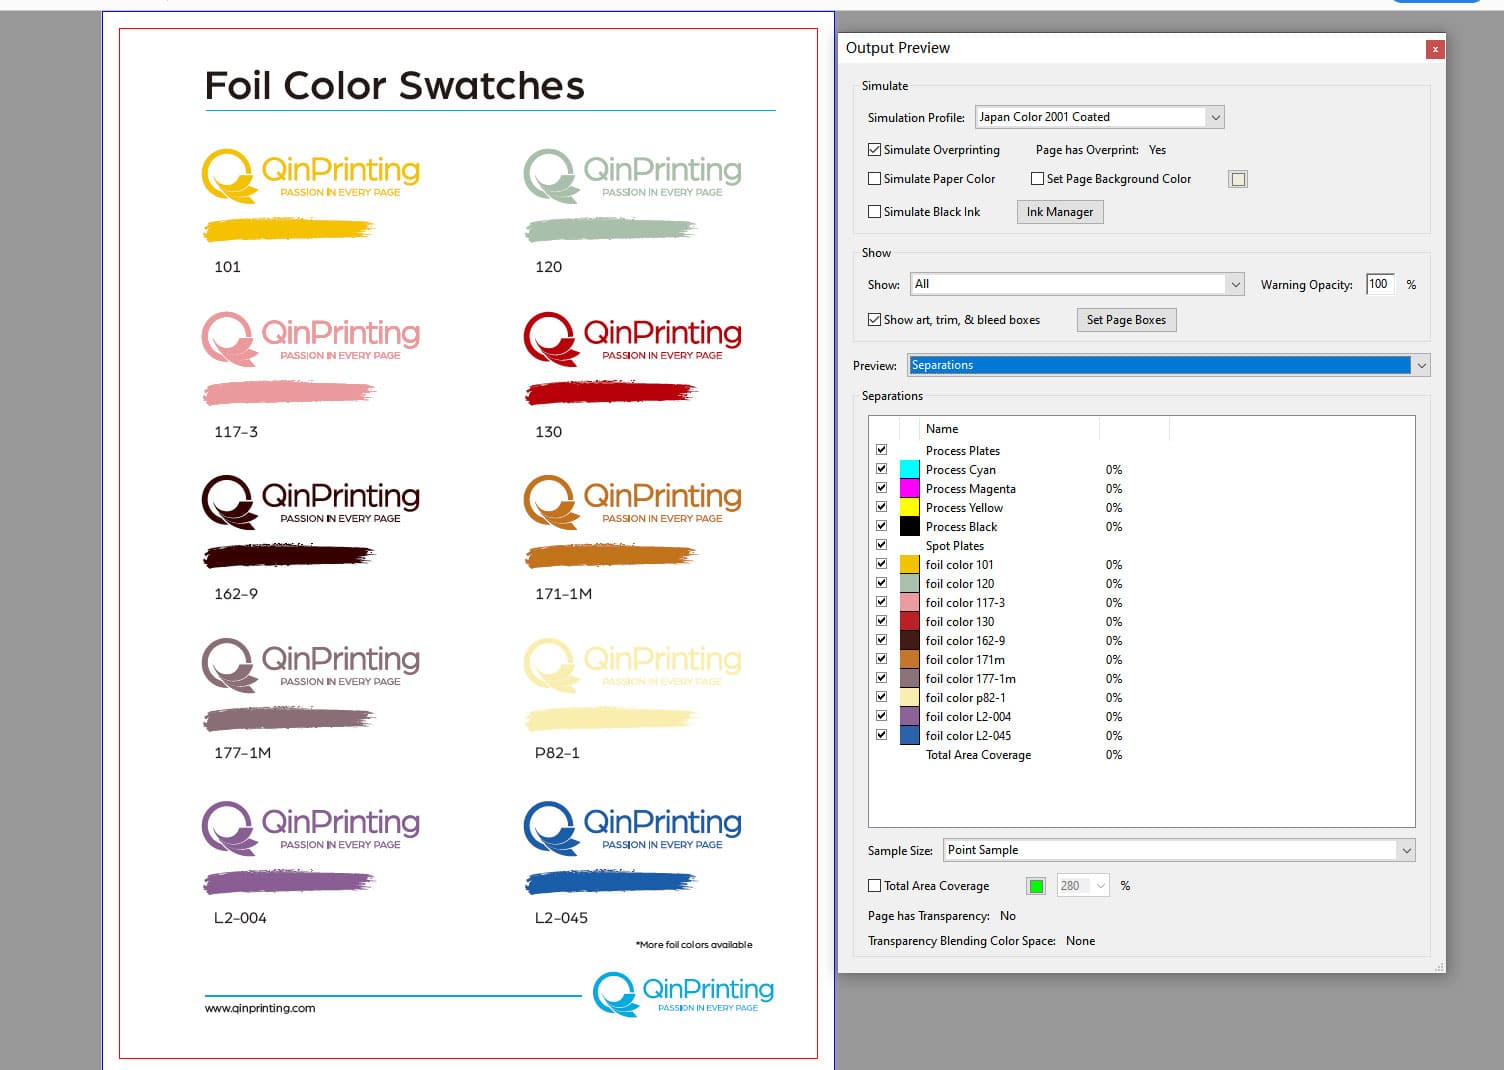Click the page background color swatch

(x=1238, y=179)
